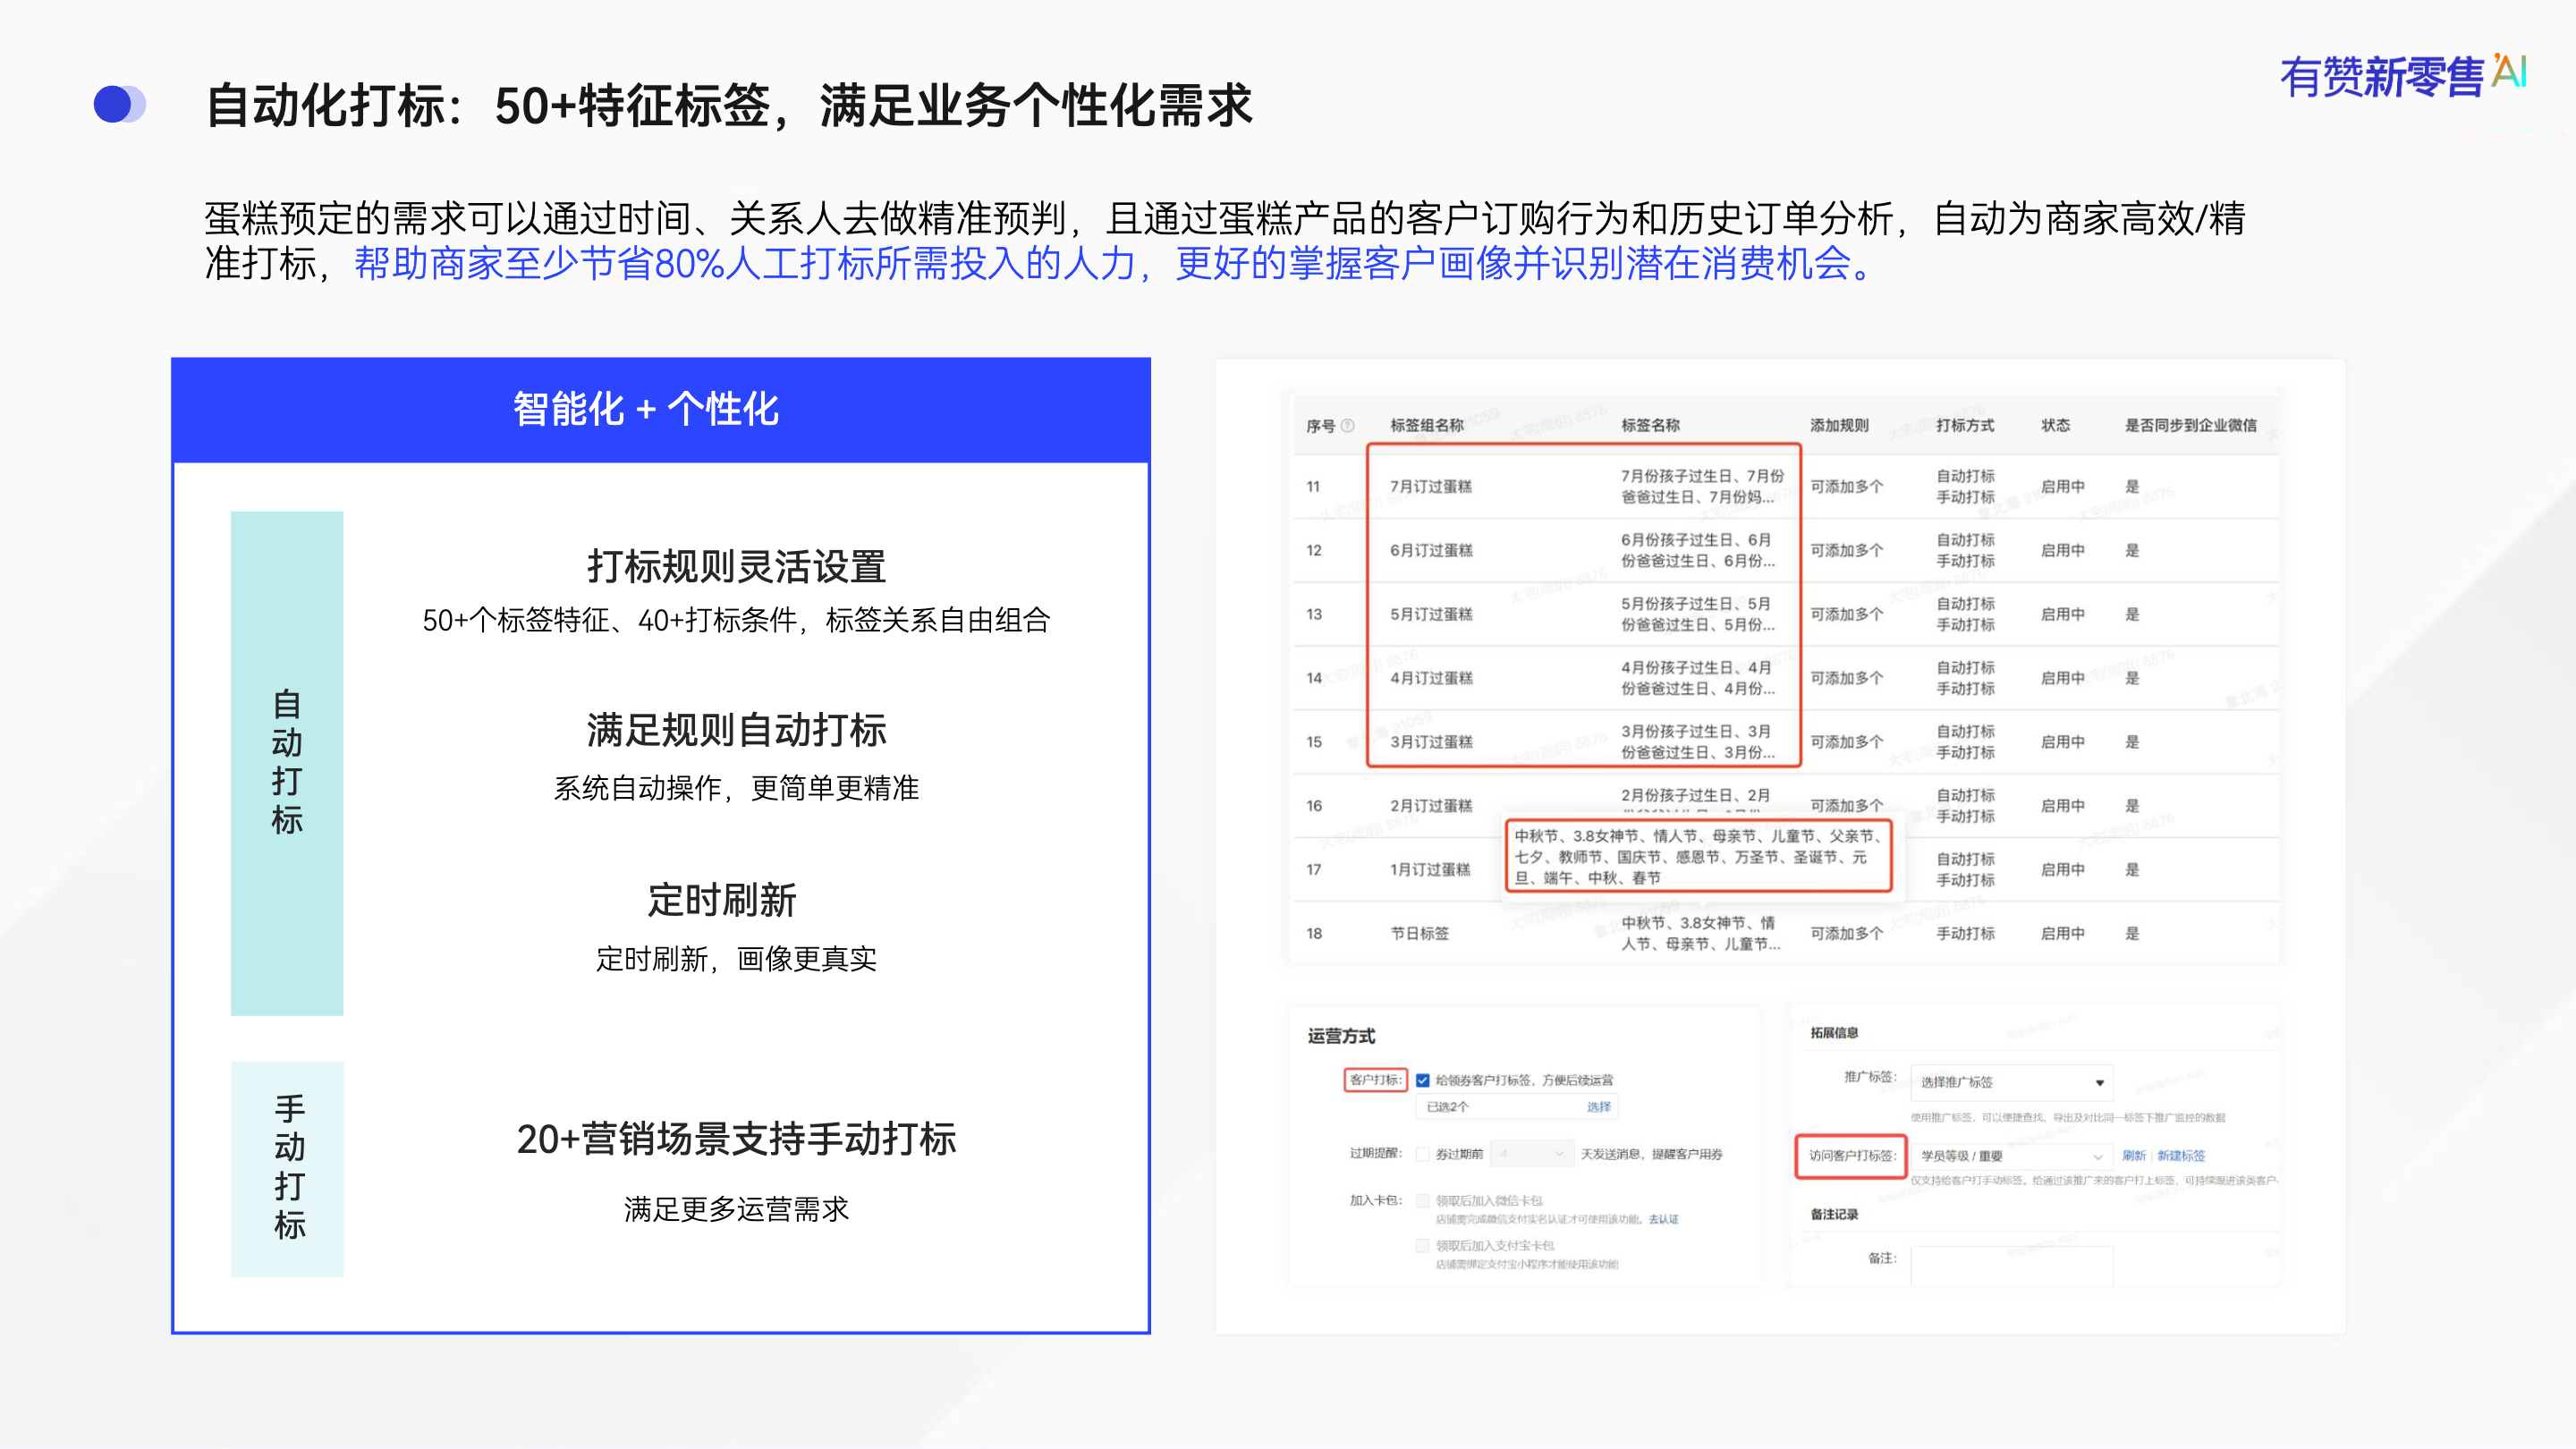Click the blue bullet dot before title
The width and height of the screenshot is (2576, 1449).
119,105
